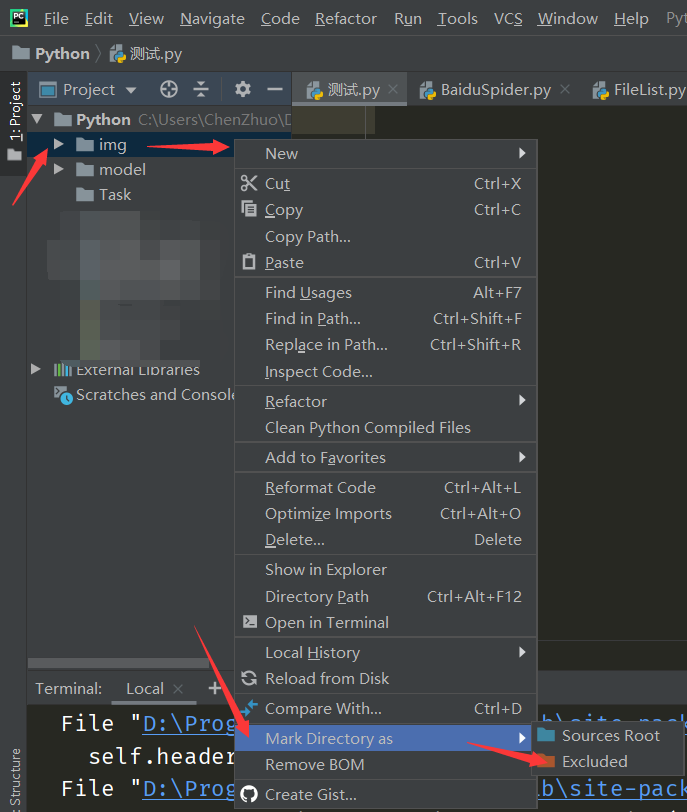Click the locate/scroll from source target icon
Screen dimensions: 687x812
169,89
